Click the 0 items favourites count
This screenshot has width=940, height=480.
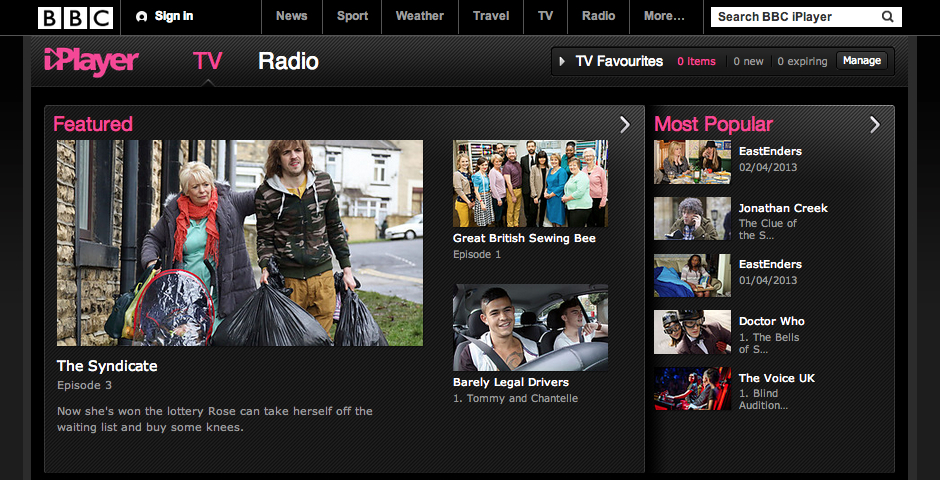point(696,61)
